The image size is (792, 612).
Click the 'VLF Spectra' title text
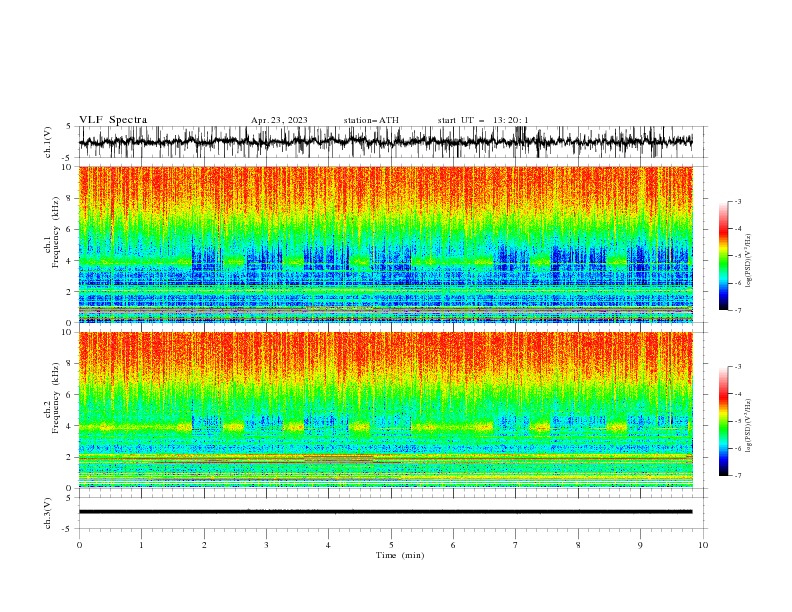coord(113,120)
